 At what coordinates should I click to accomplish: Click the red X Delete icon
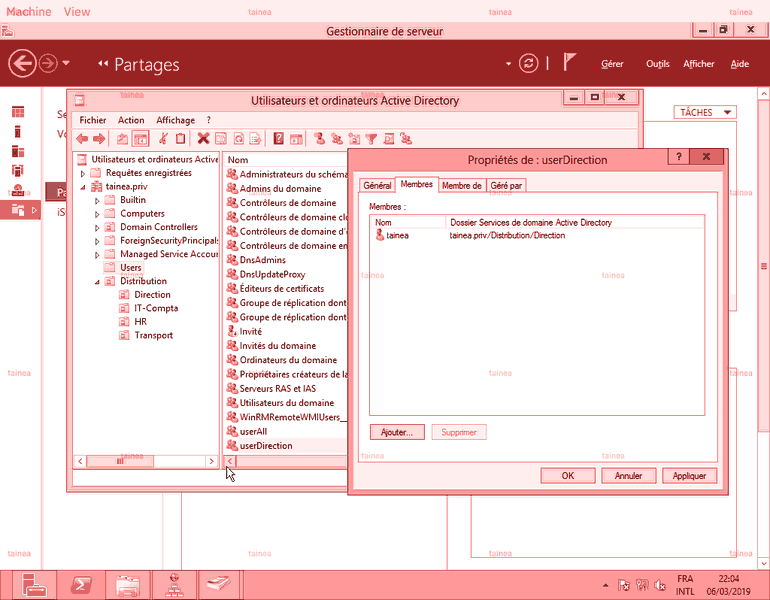tap(203, 139)
